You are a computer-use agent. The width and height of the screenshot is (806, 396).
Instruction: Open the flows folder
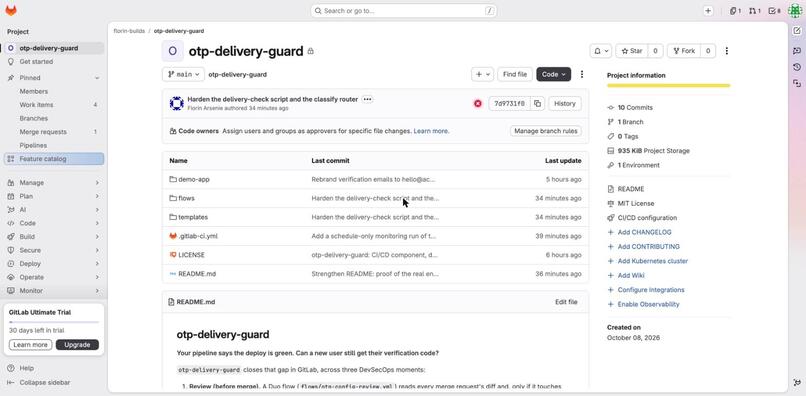click(x=186, y=198)
